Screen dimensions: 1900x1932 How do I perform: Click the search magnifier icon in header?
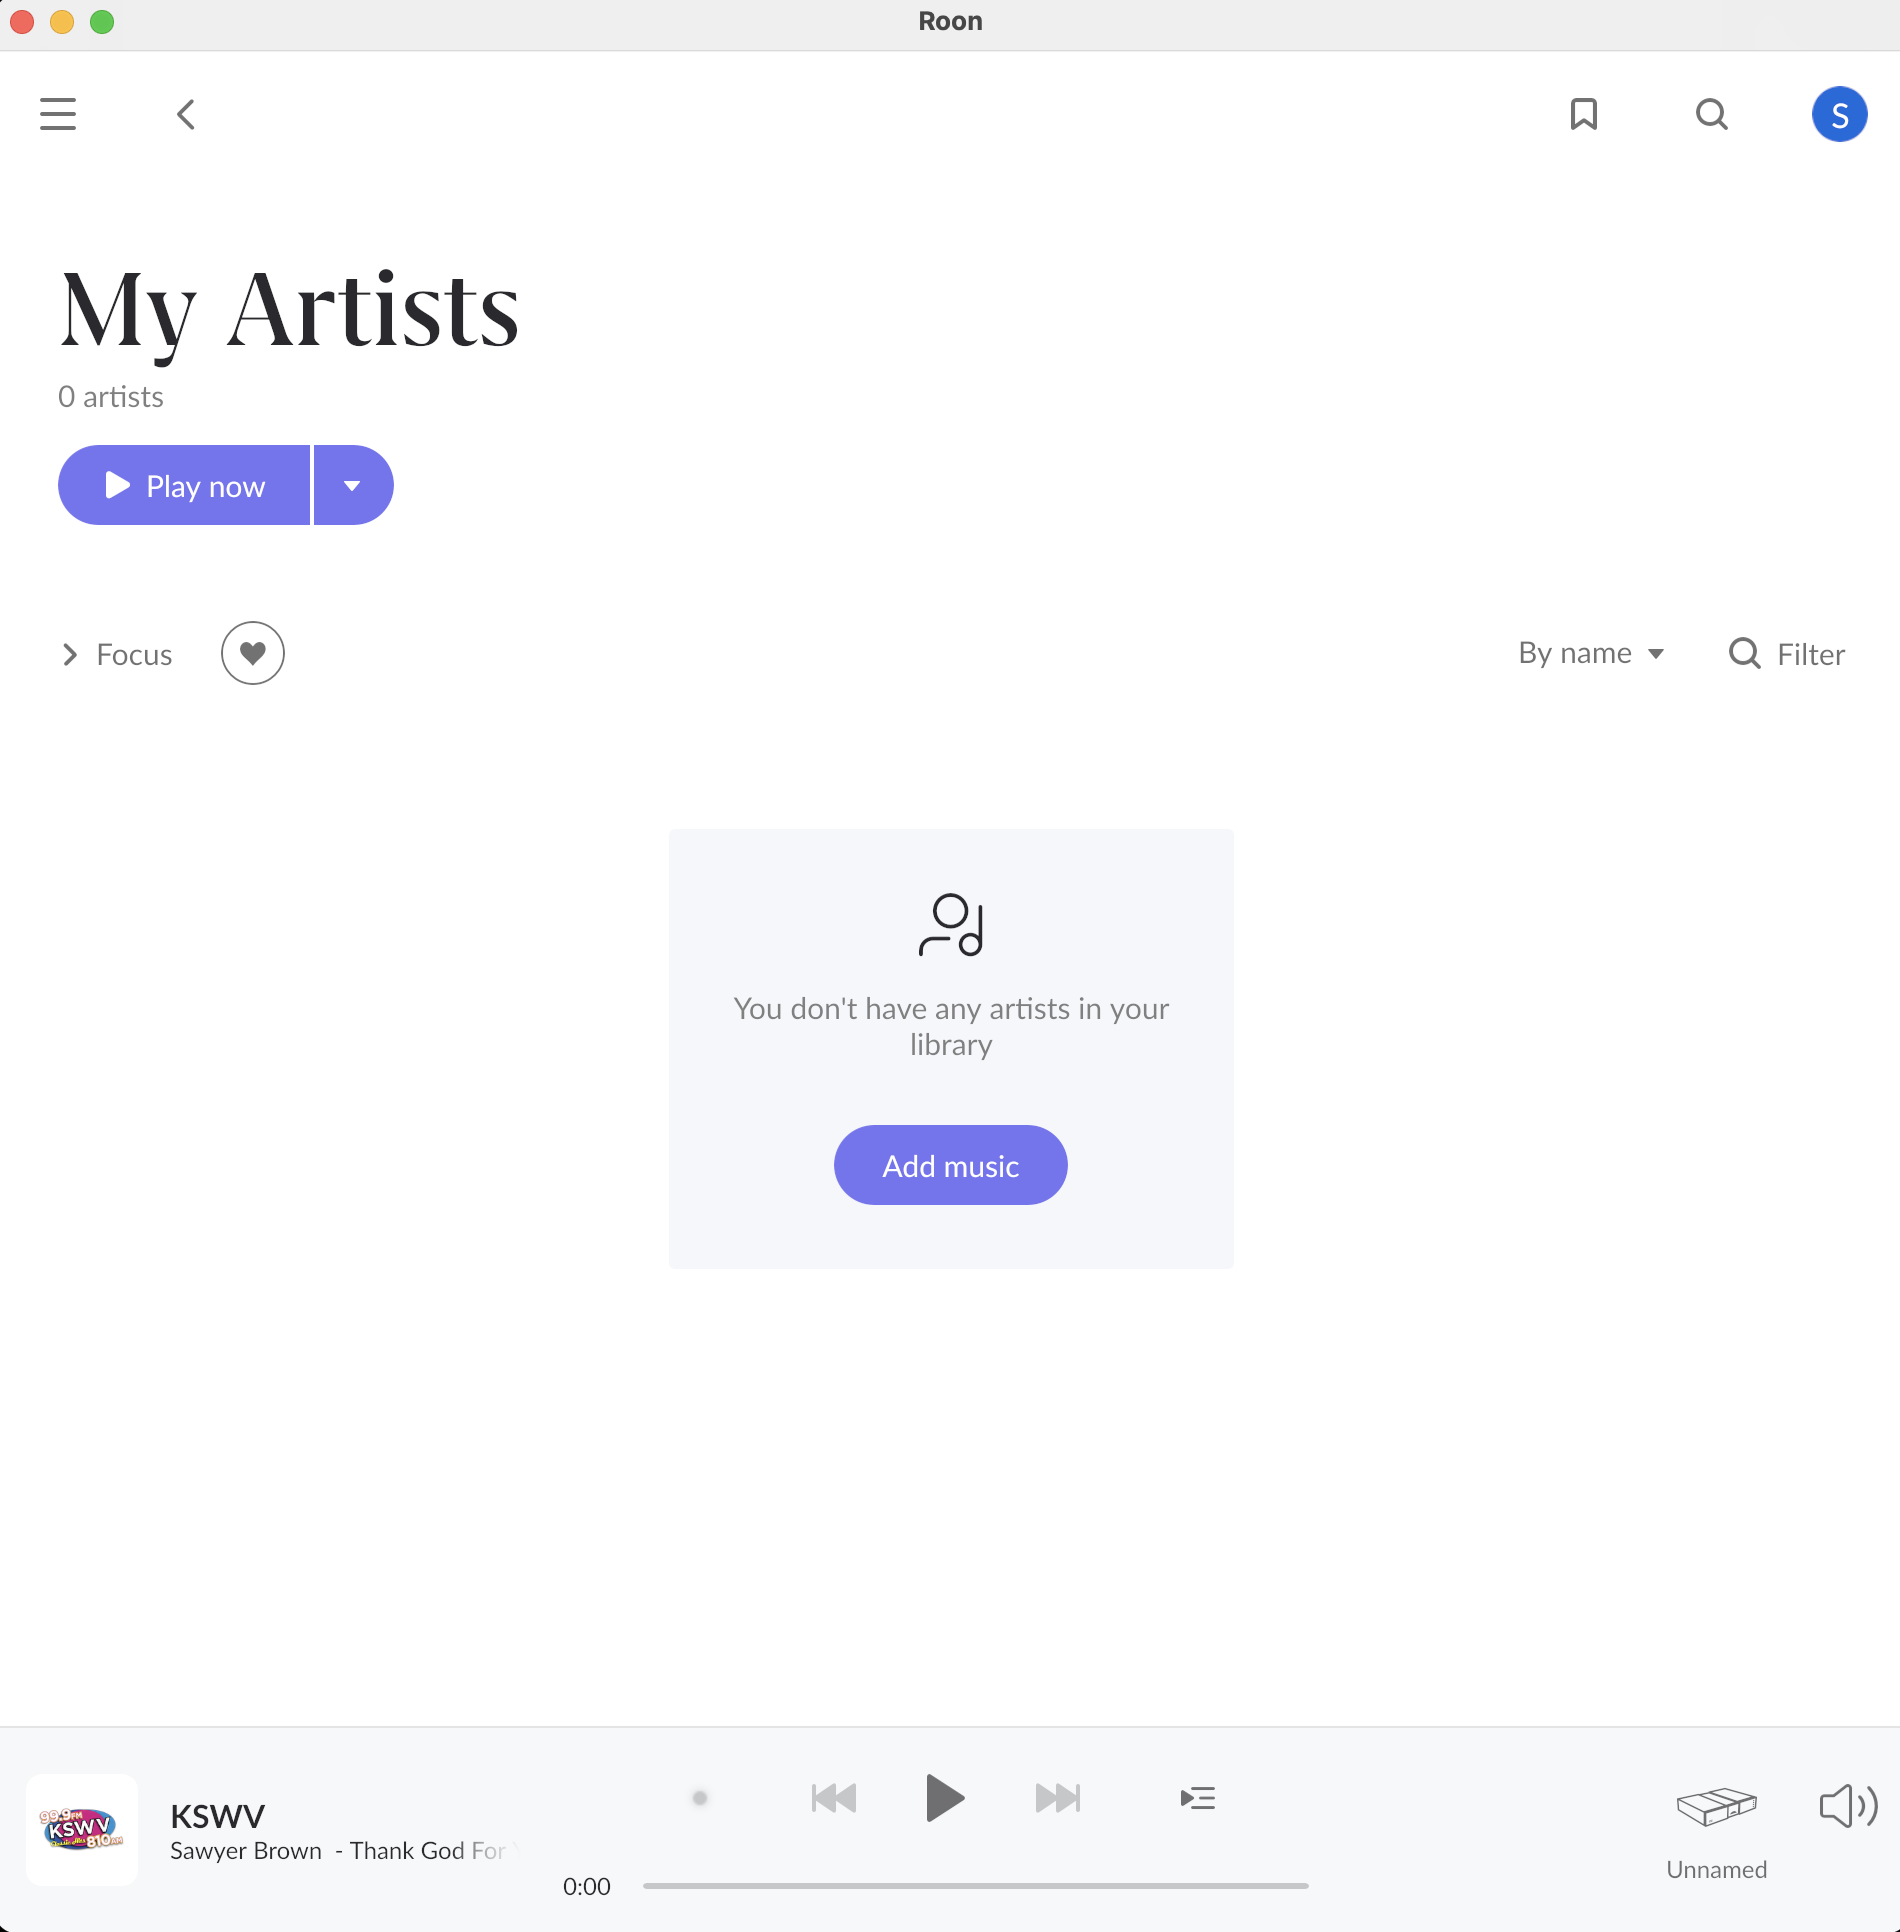coord(1711,114)
